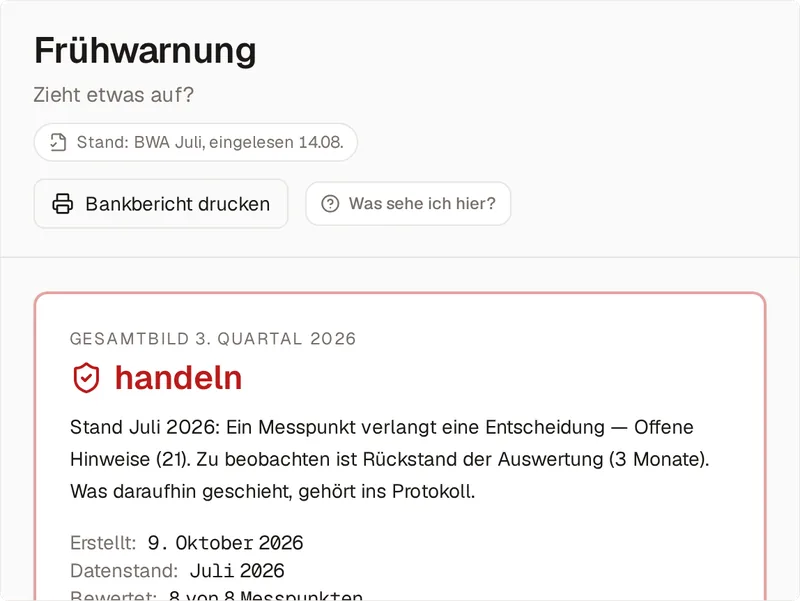Click the Frühwarnung page heading
The image size is (800, 601).
click(145, 51)
